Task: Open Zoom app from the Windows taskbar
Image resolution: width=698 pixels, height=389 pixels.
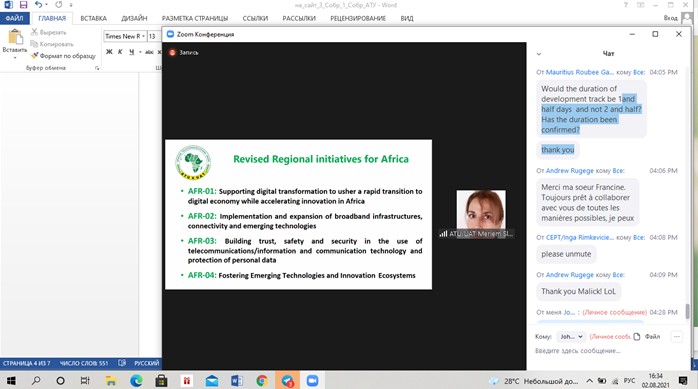Action: pyautogui.click(x=312, y=381)
